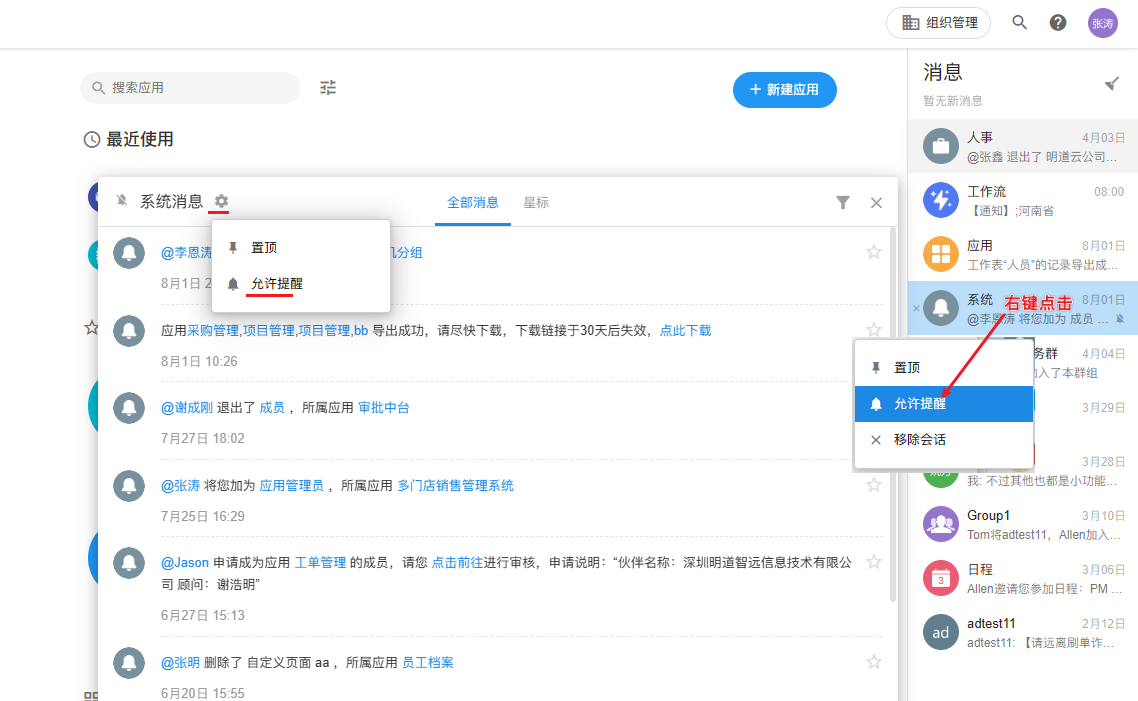Open the 组织管理 button in header
Viewport: 1138px width, 701px height.
938,23
